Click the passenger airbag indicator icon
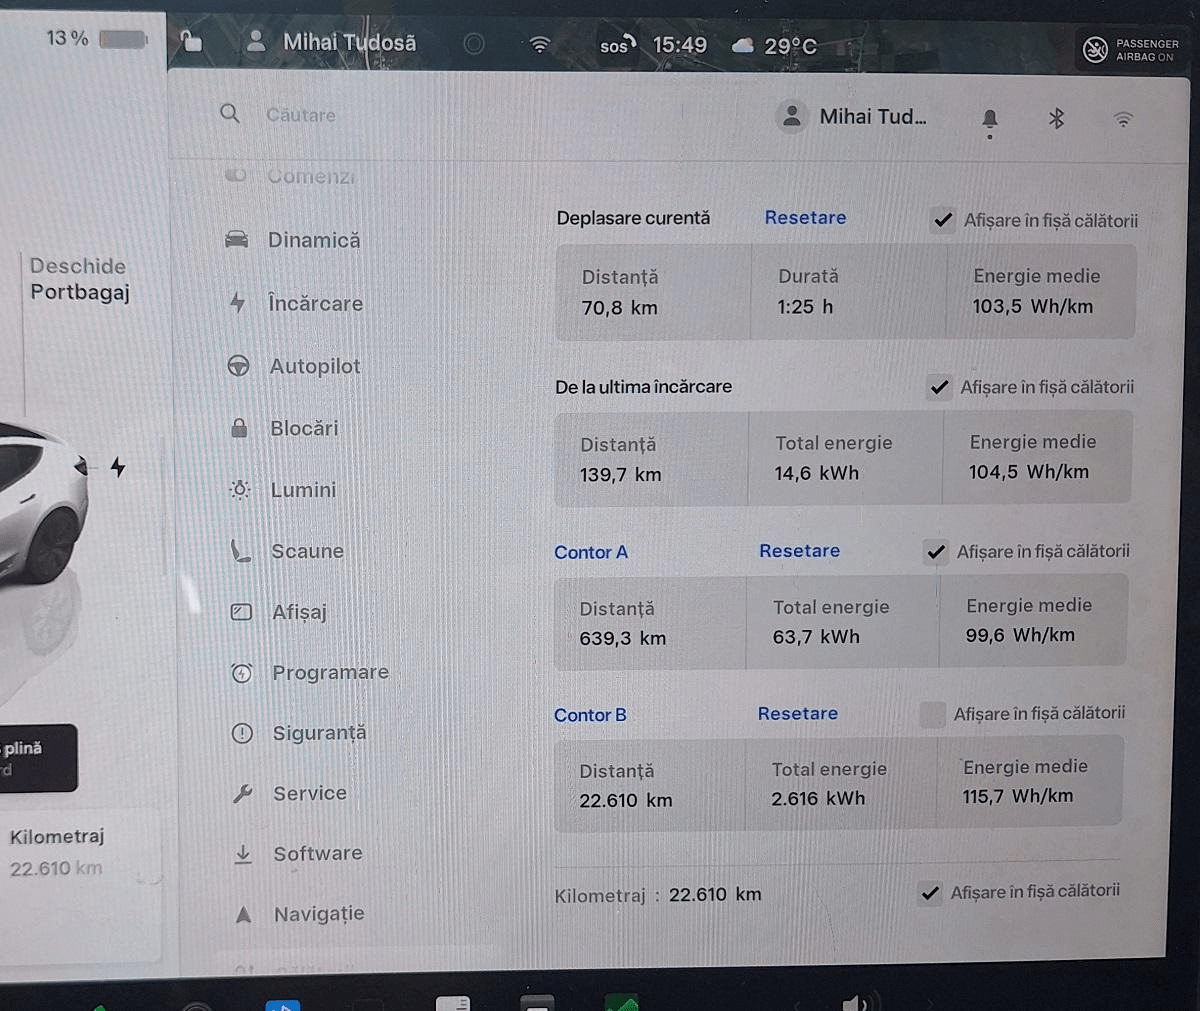 pyautogui.click(x=1096, y=49)
